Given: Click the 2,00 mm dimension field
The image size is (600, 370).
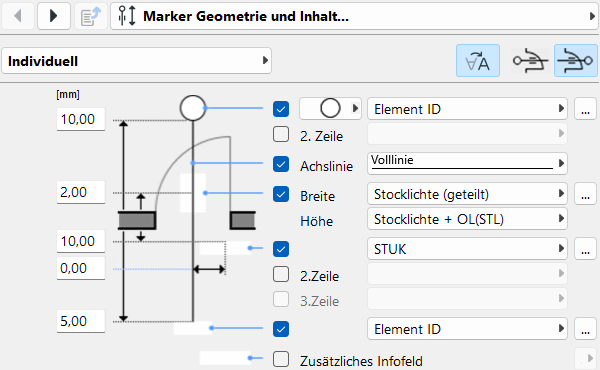Looking at the screenshot, I should [x=81, y=192].
